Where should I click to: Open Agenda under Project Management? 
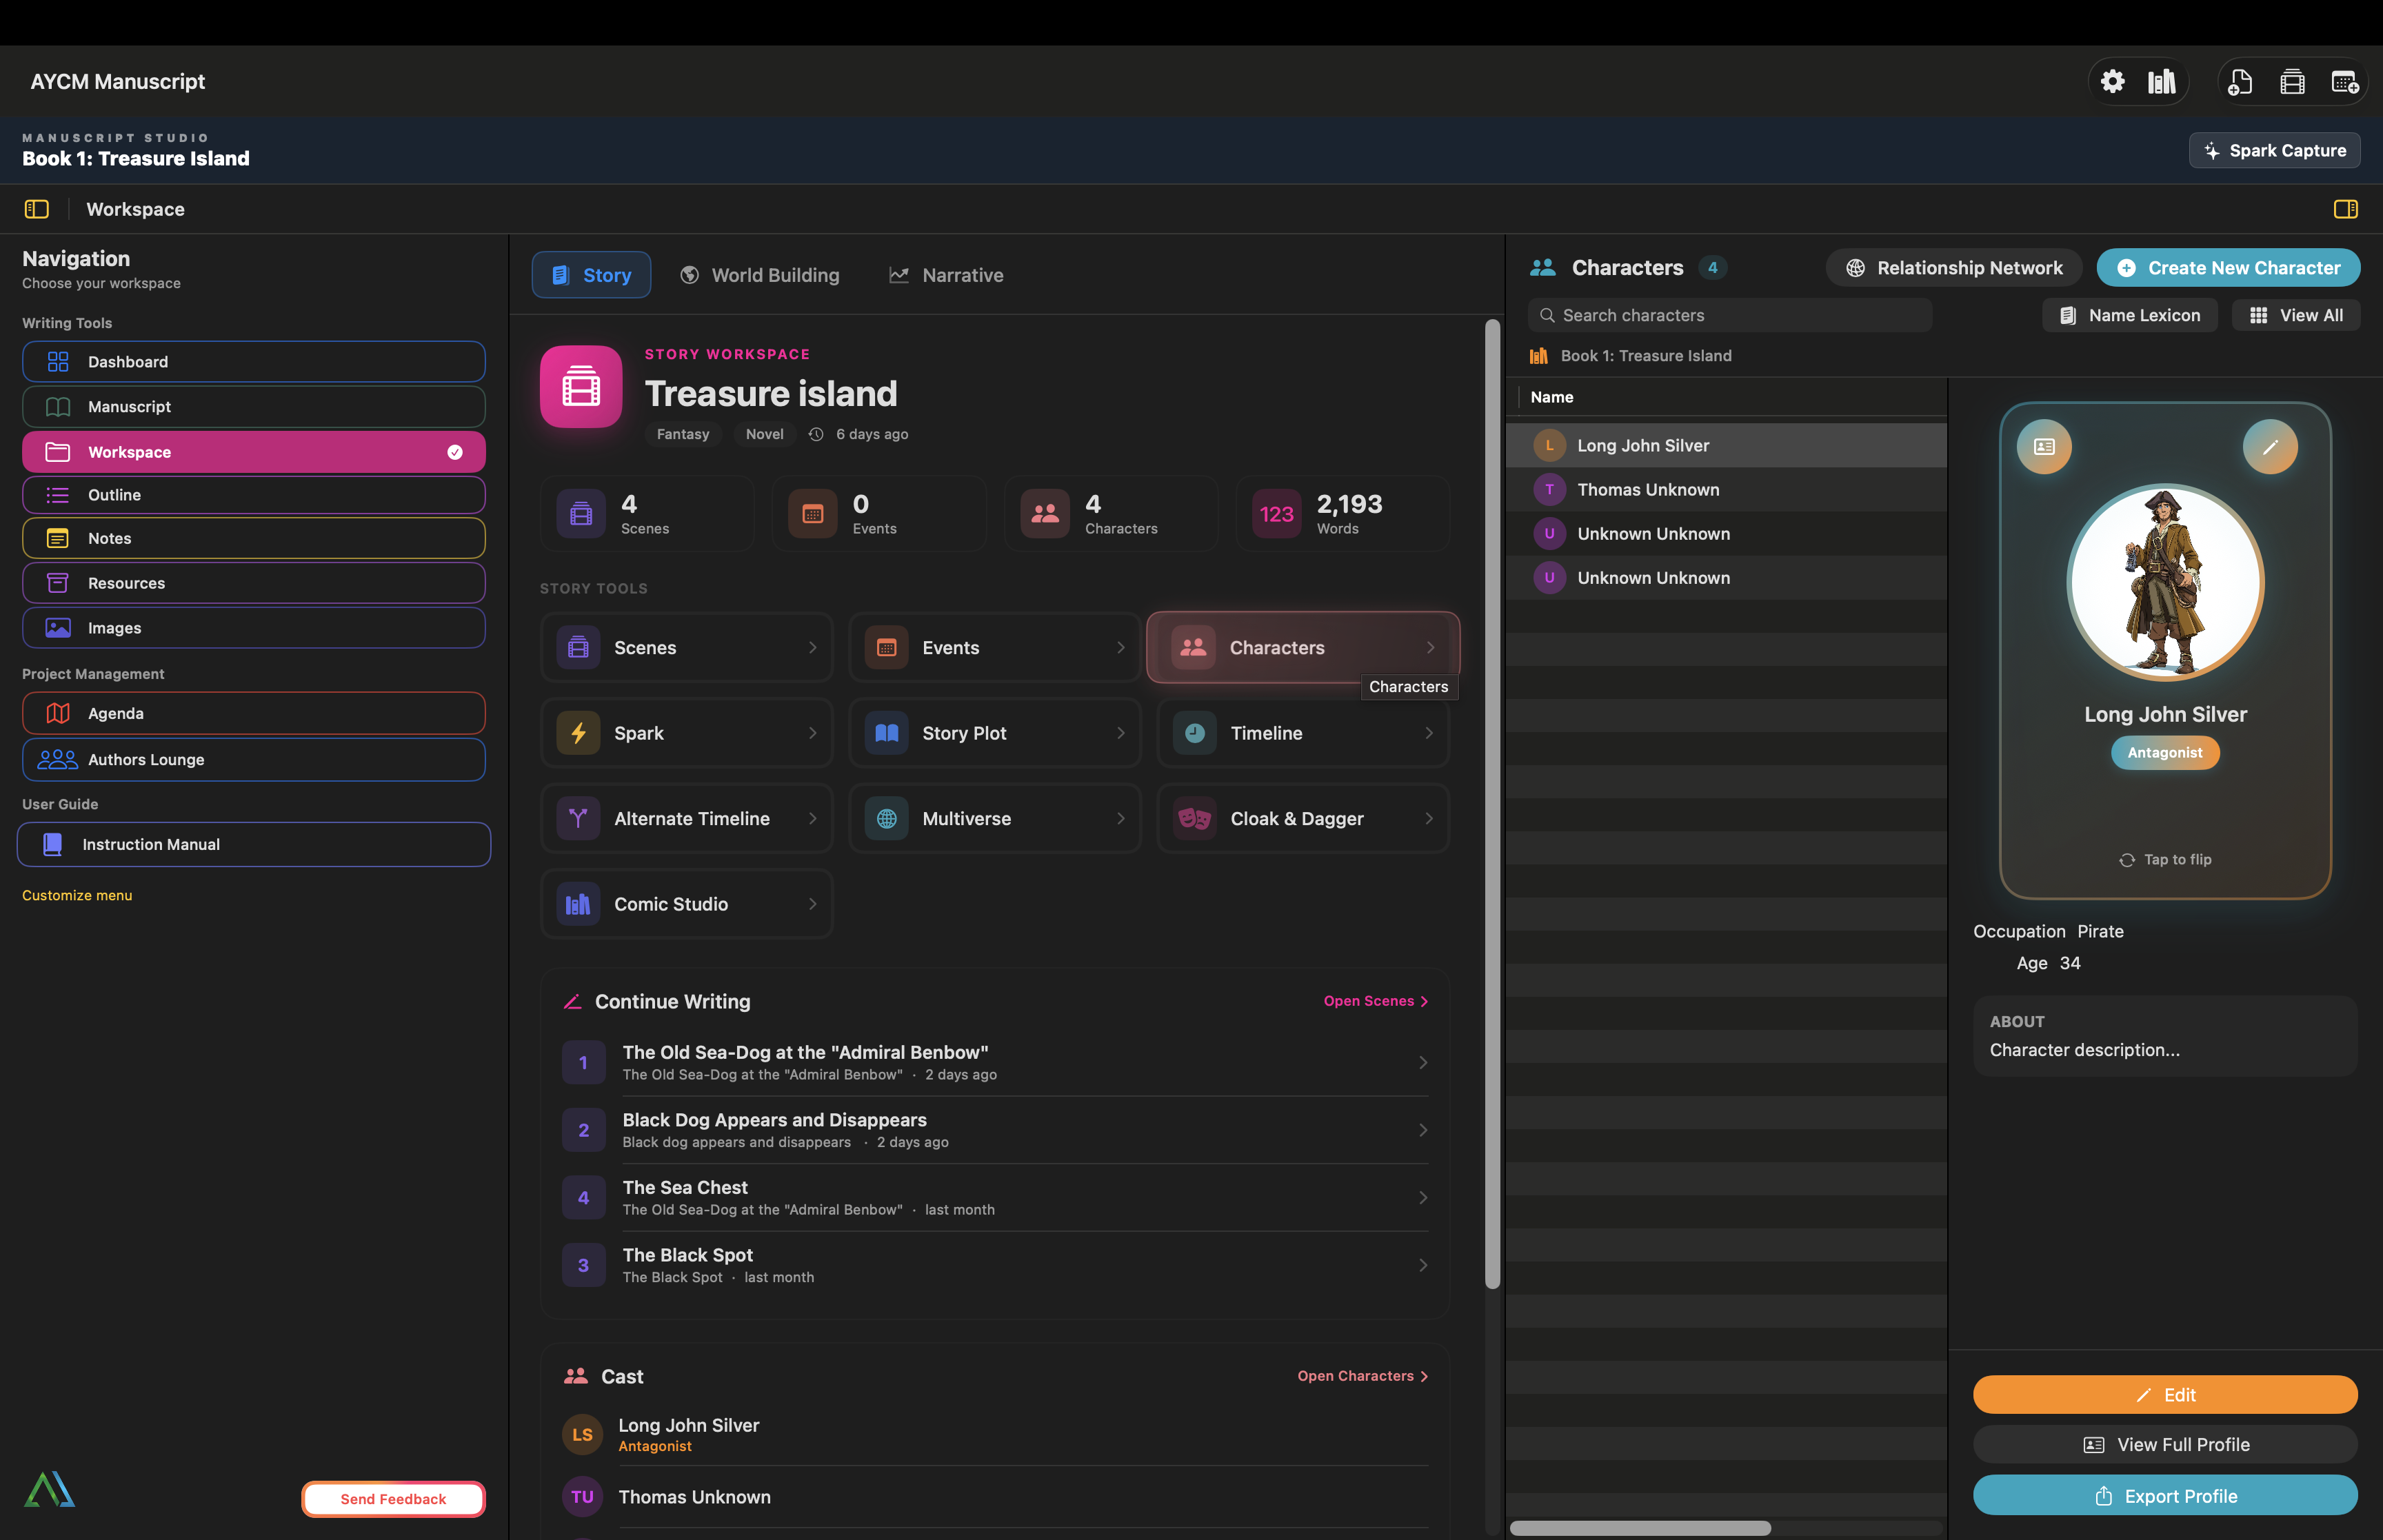(x=254, y=713)
